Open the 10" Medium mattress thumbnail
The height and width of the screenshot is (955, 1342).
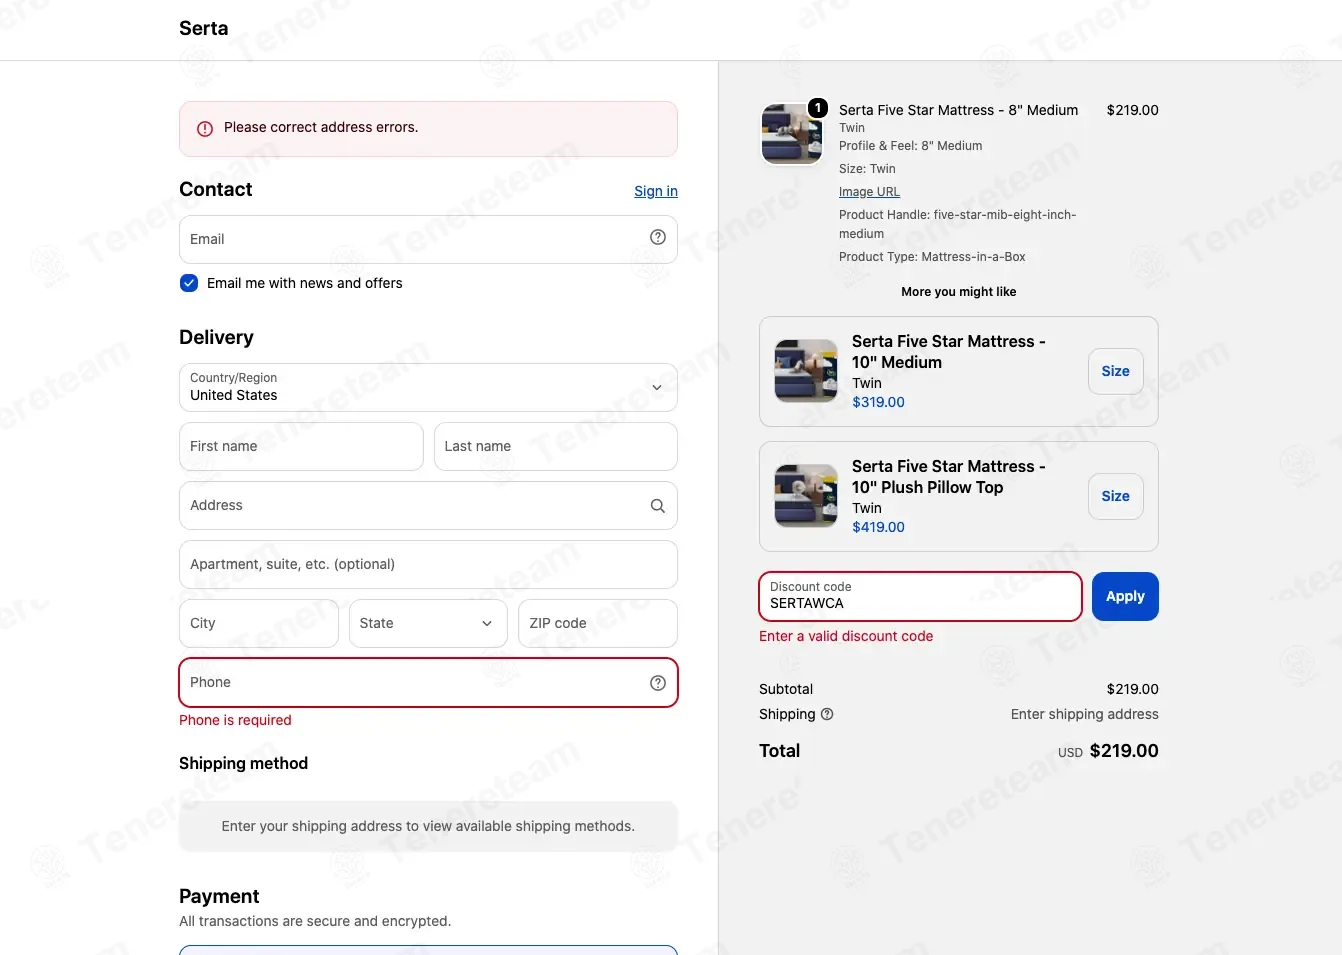click(x=806, y=371)
